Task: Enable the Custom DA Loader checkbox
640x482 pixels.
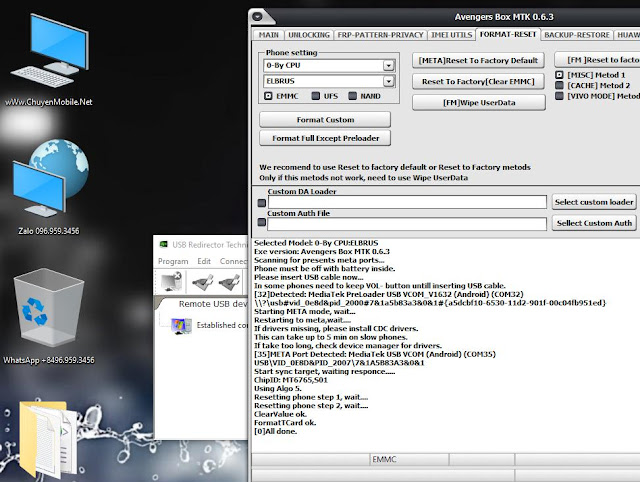Action: tap(262, 203)
